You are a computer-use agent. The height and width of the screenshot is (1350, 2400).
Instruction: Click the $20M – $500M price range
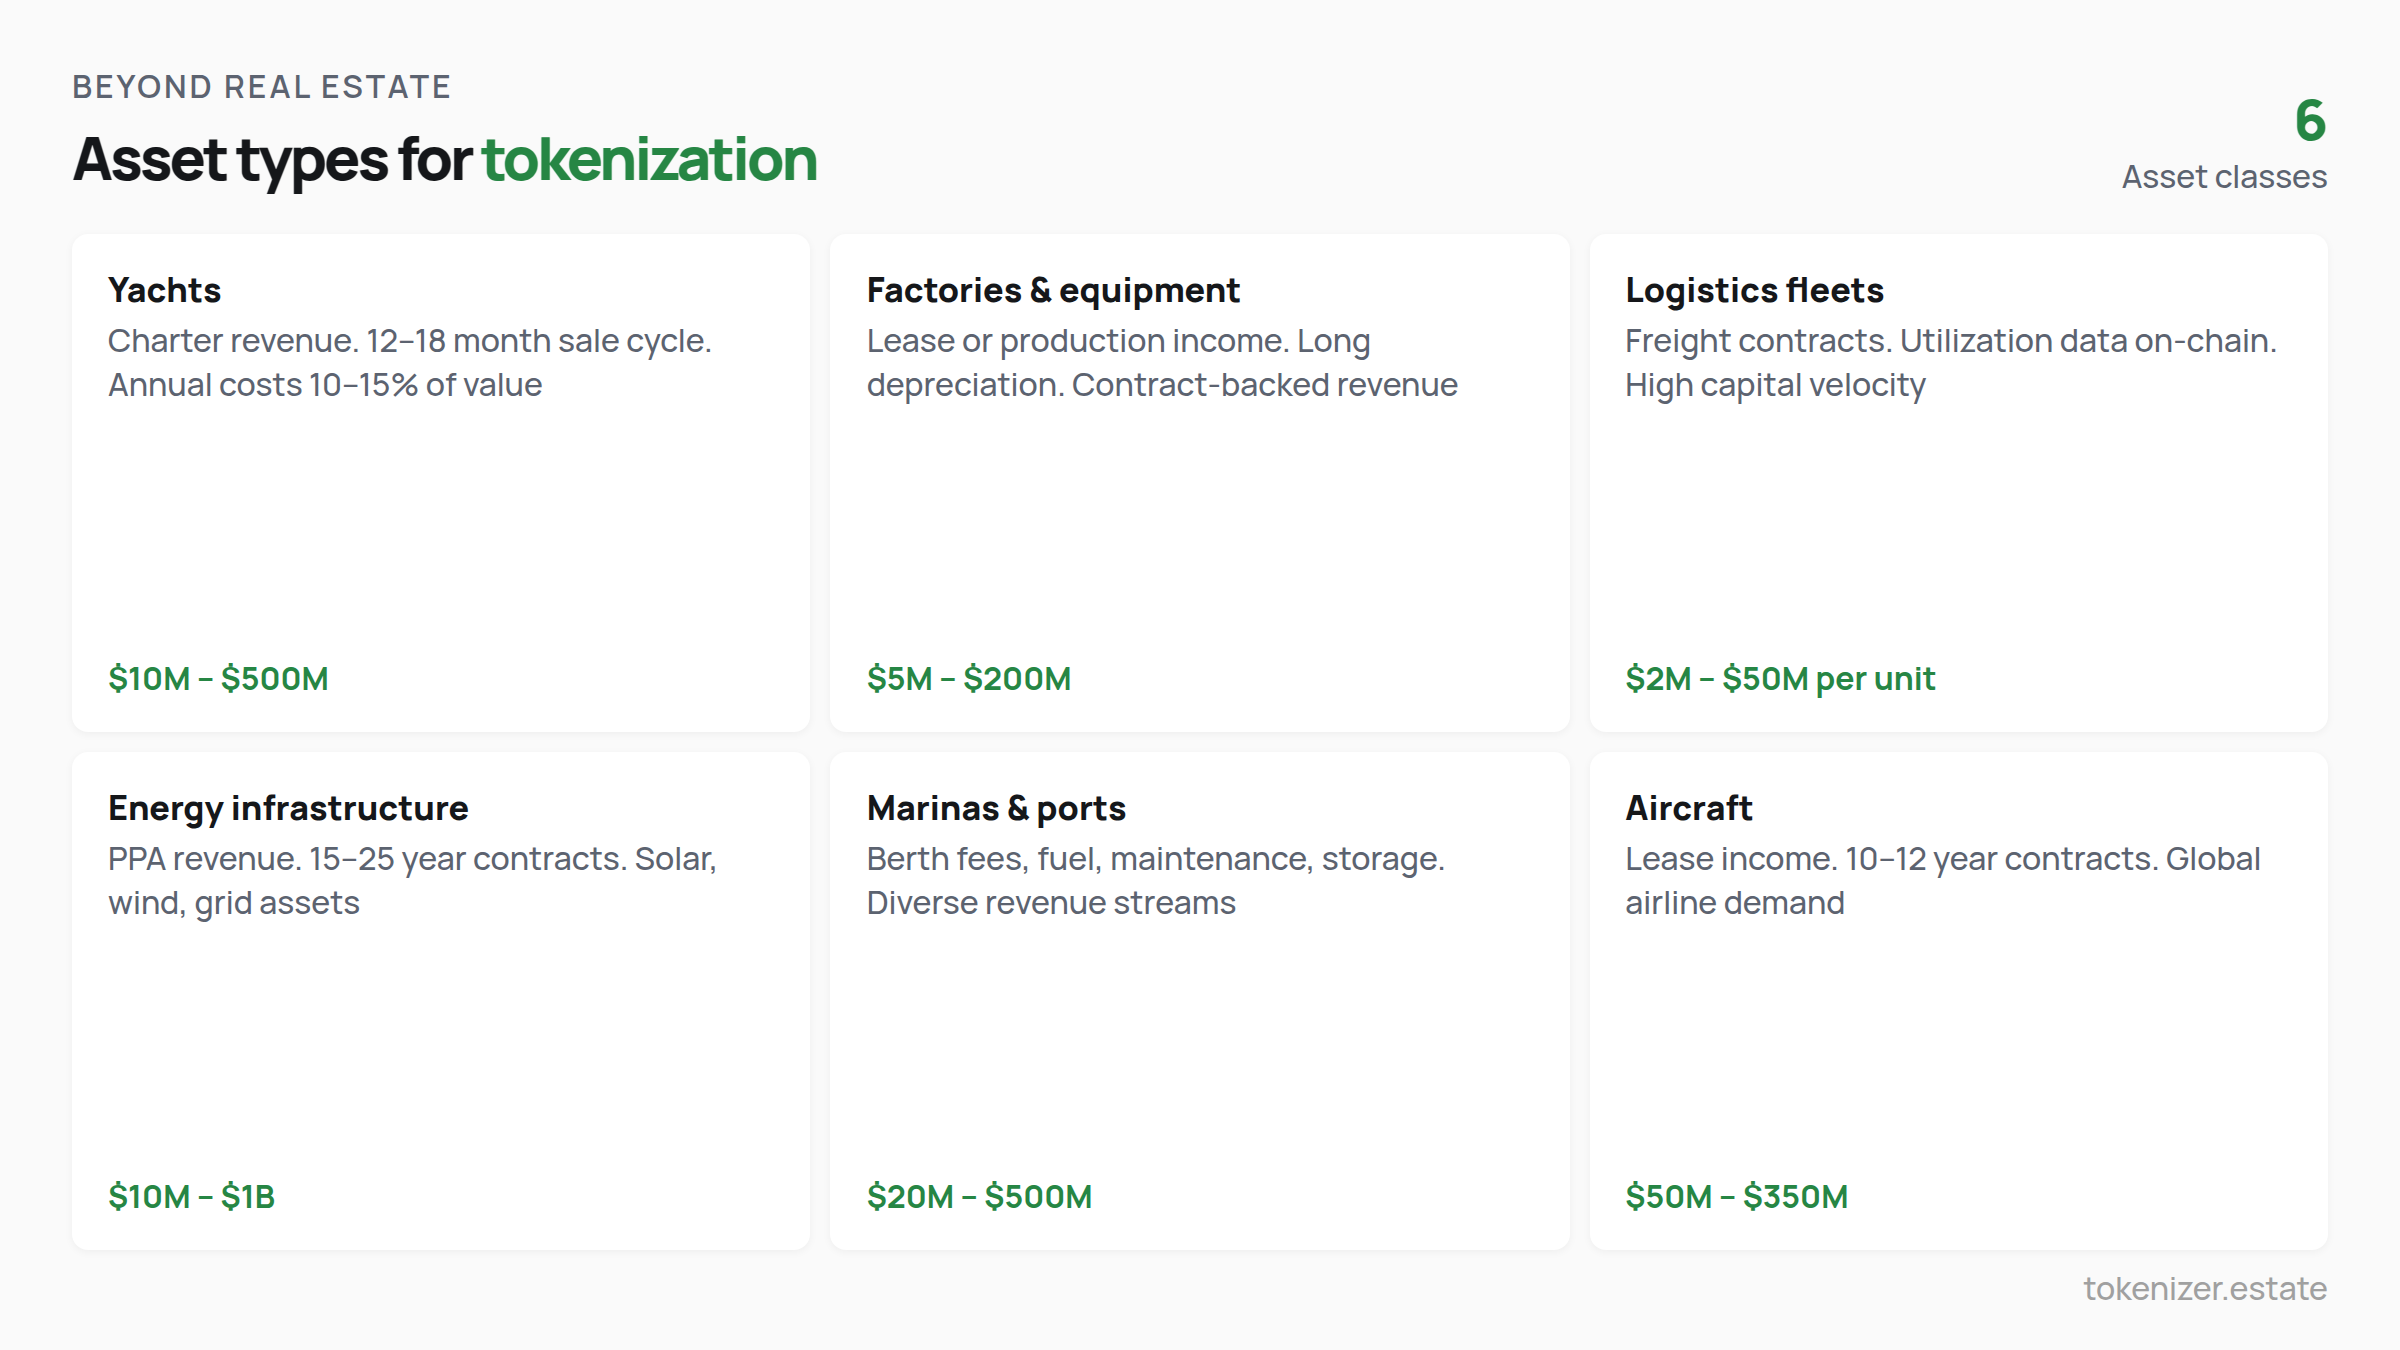tap(979, 1196)
